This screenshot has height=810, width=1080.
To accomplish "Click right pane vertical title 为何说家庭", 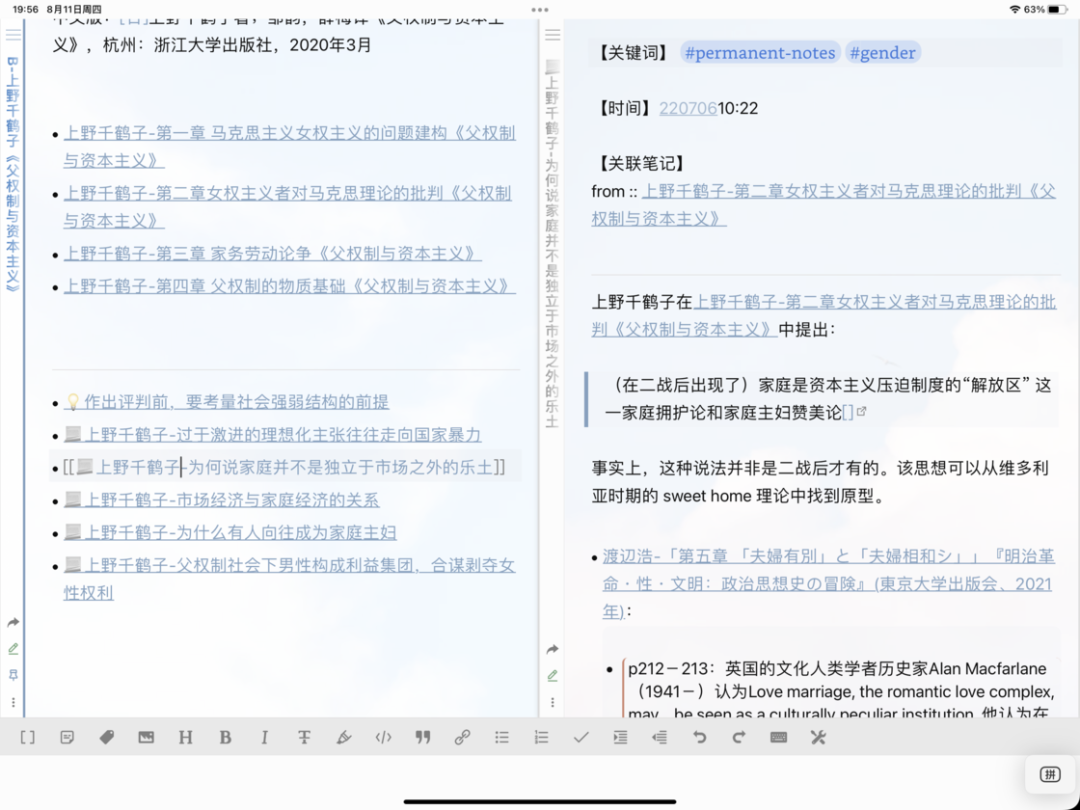I will pos(552,245).
